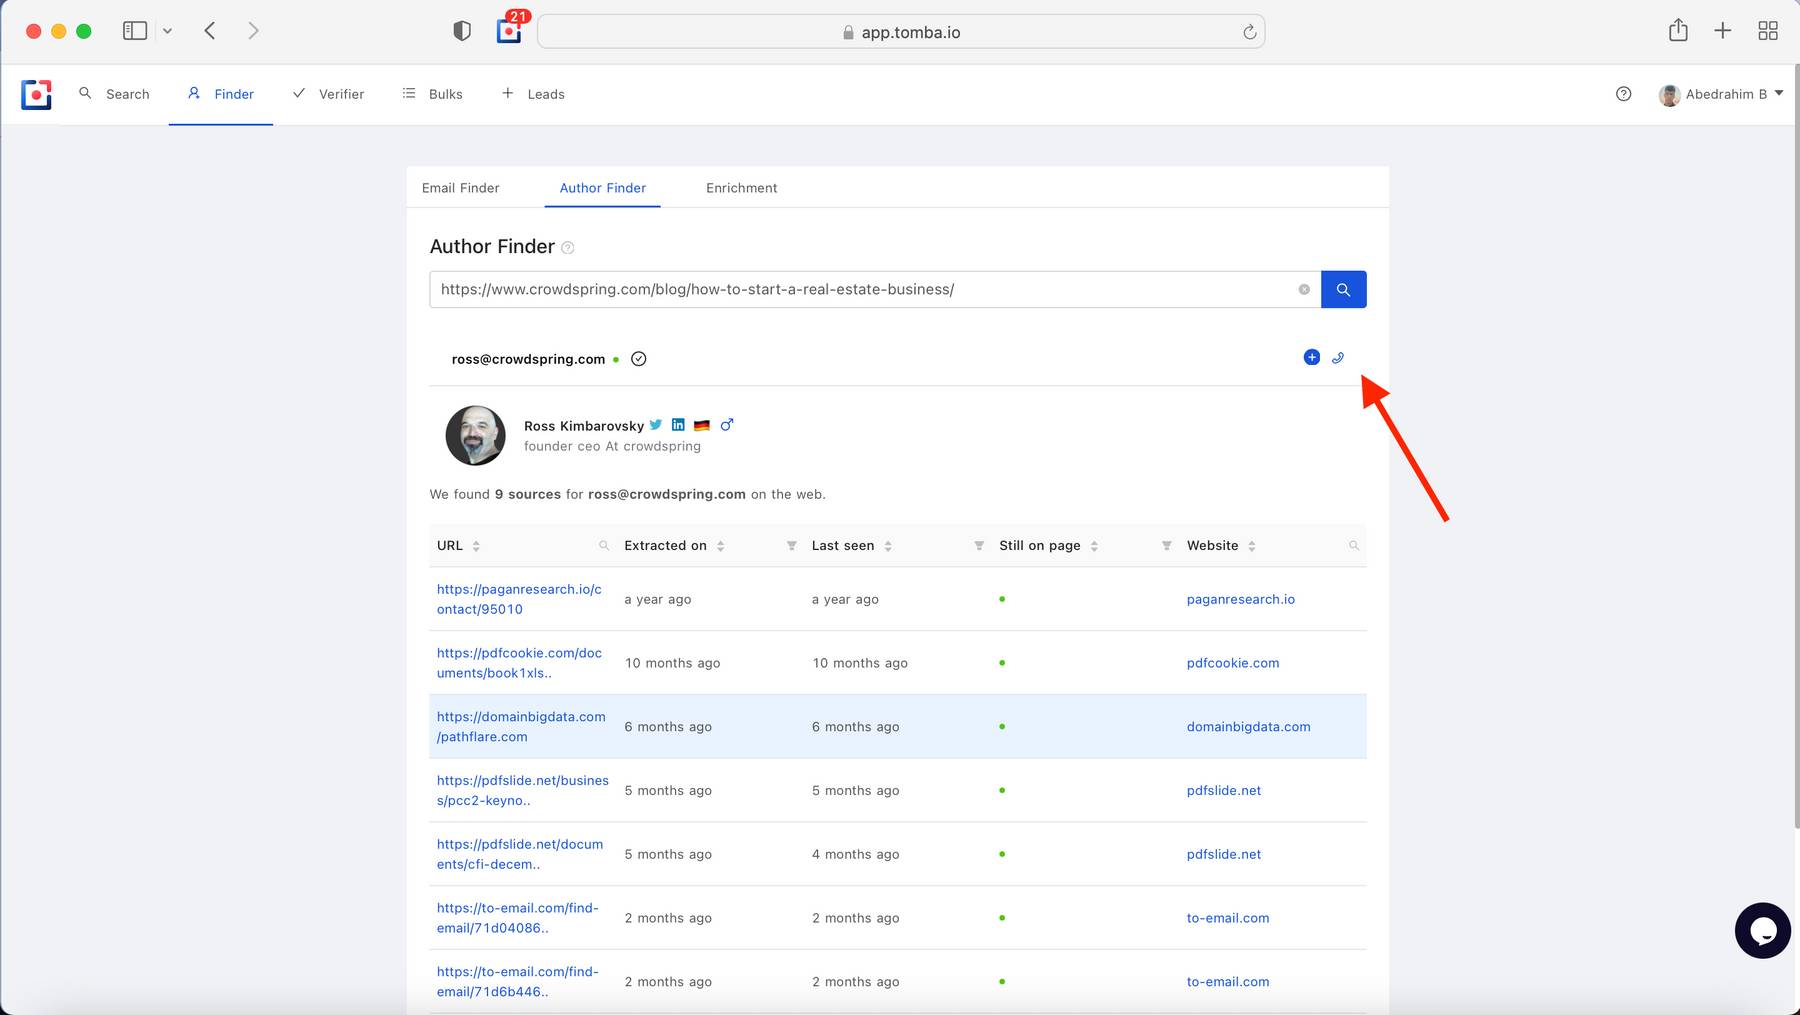Click the Author Finder info icon
Viewport: 1800px width, 1015px height.
568,248
